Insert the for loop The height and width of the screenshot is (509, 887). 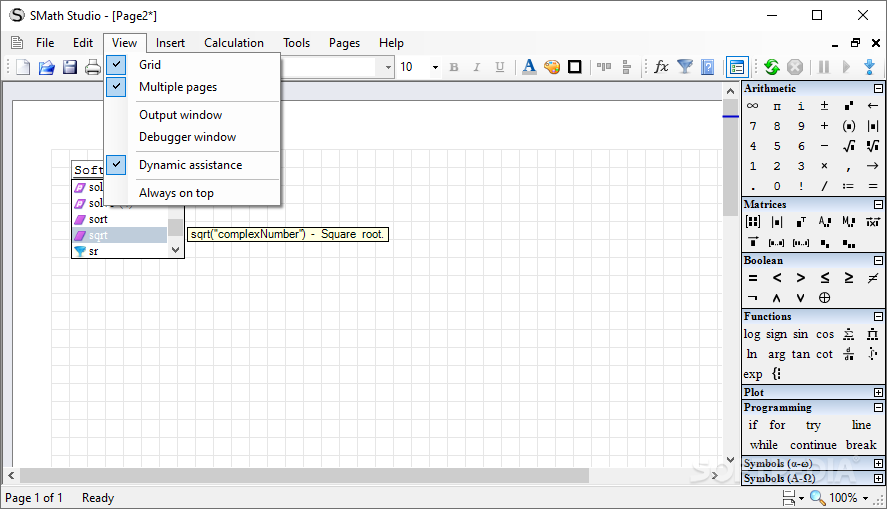pyautogui.click(x=777, y=425)
